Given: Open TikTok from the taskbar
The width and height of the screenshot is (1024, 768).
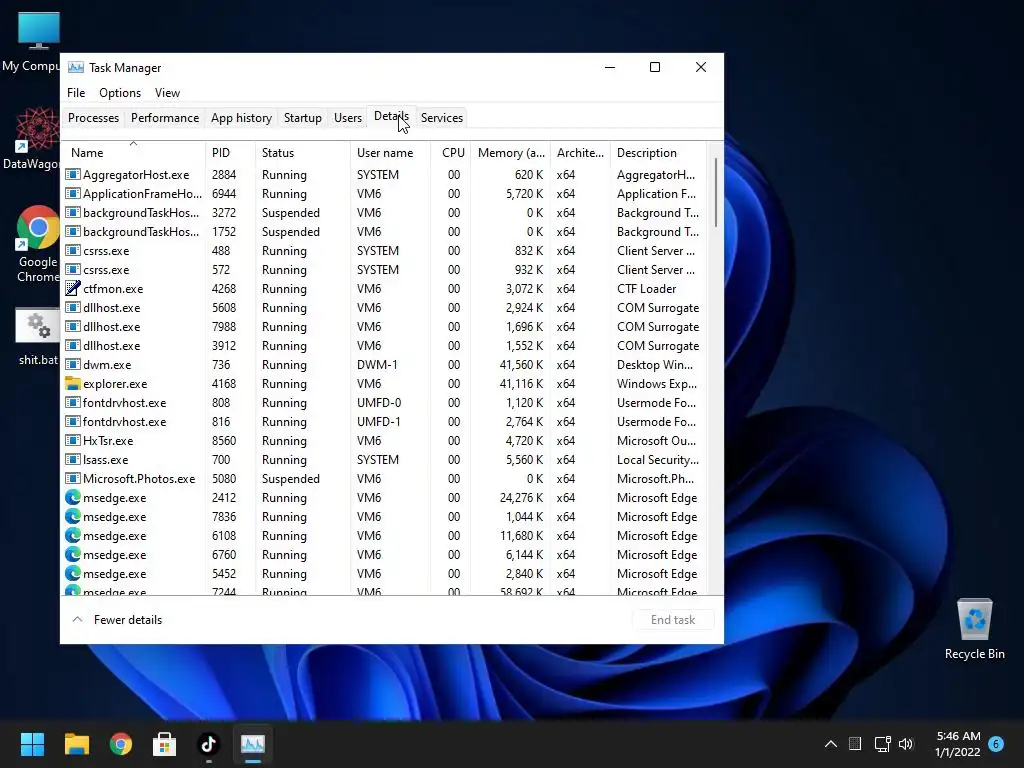Looking at the screenshot, I should coord(208,744).
